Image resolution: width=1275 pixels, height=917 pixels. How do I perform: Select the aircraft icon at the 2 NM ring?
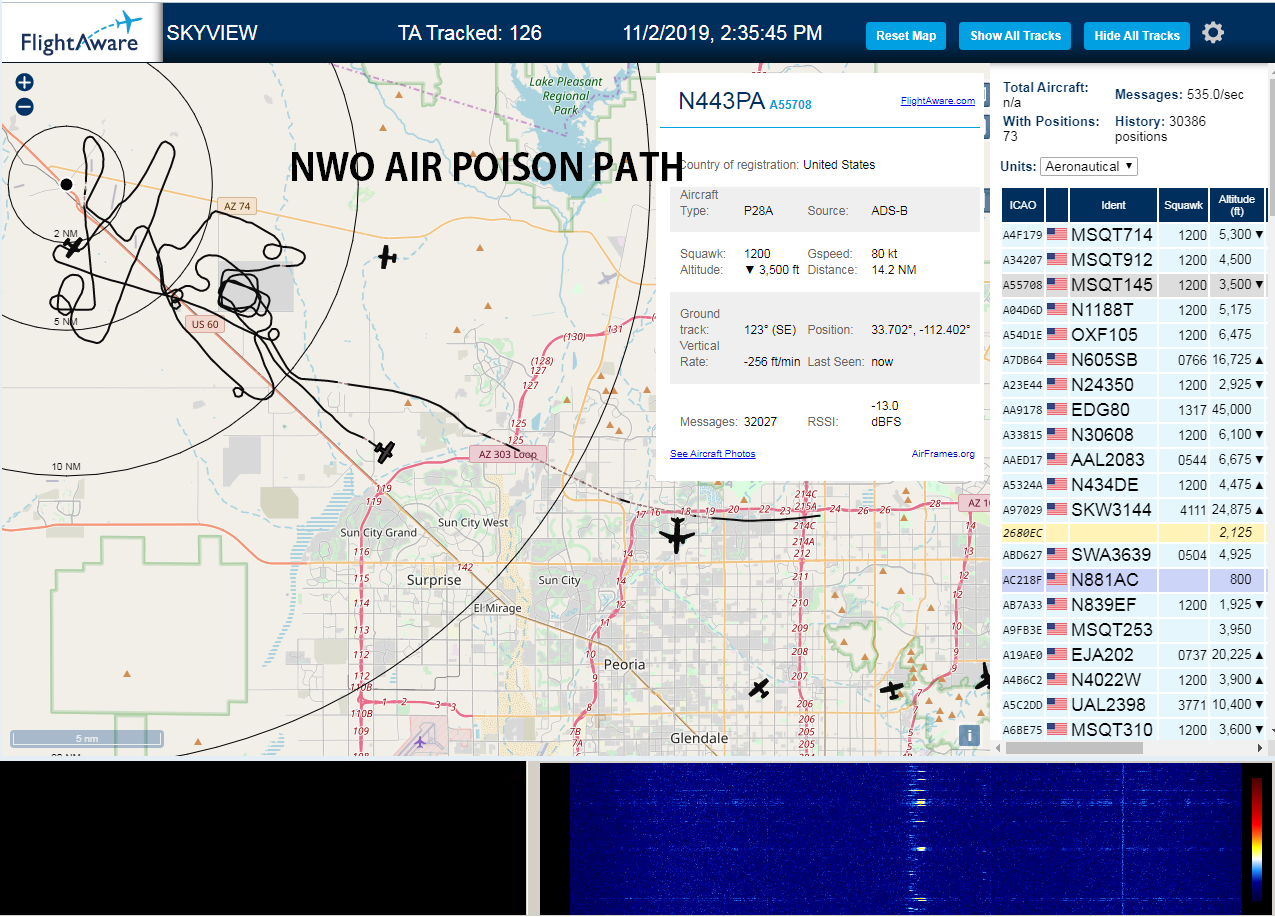point(72,246)
